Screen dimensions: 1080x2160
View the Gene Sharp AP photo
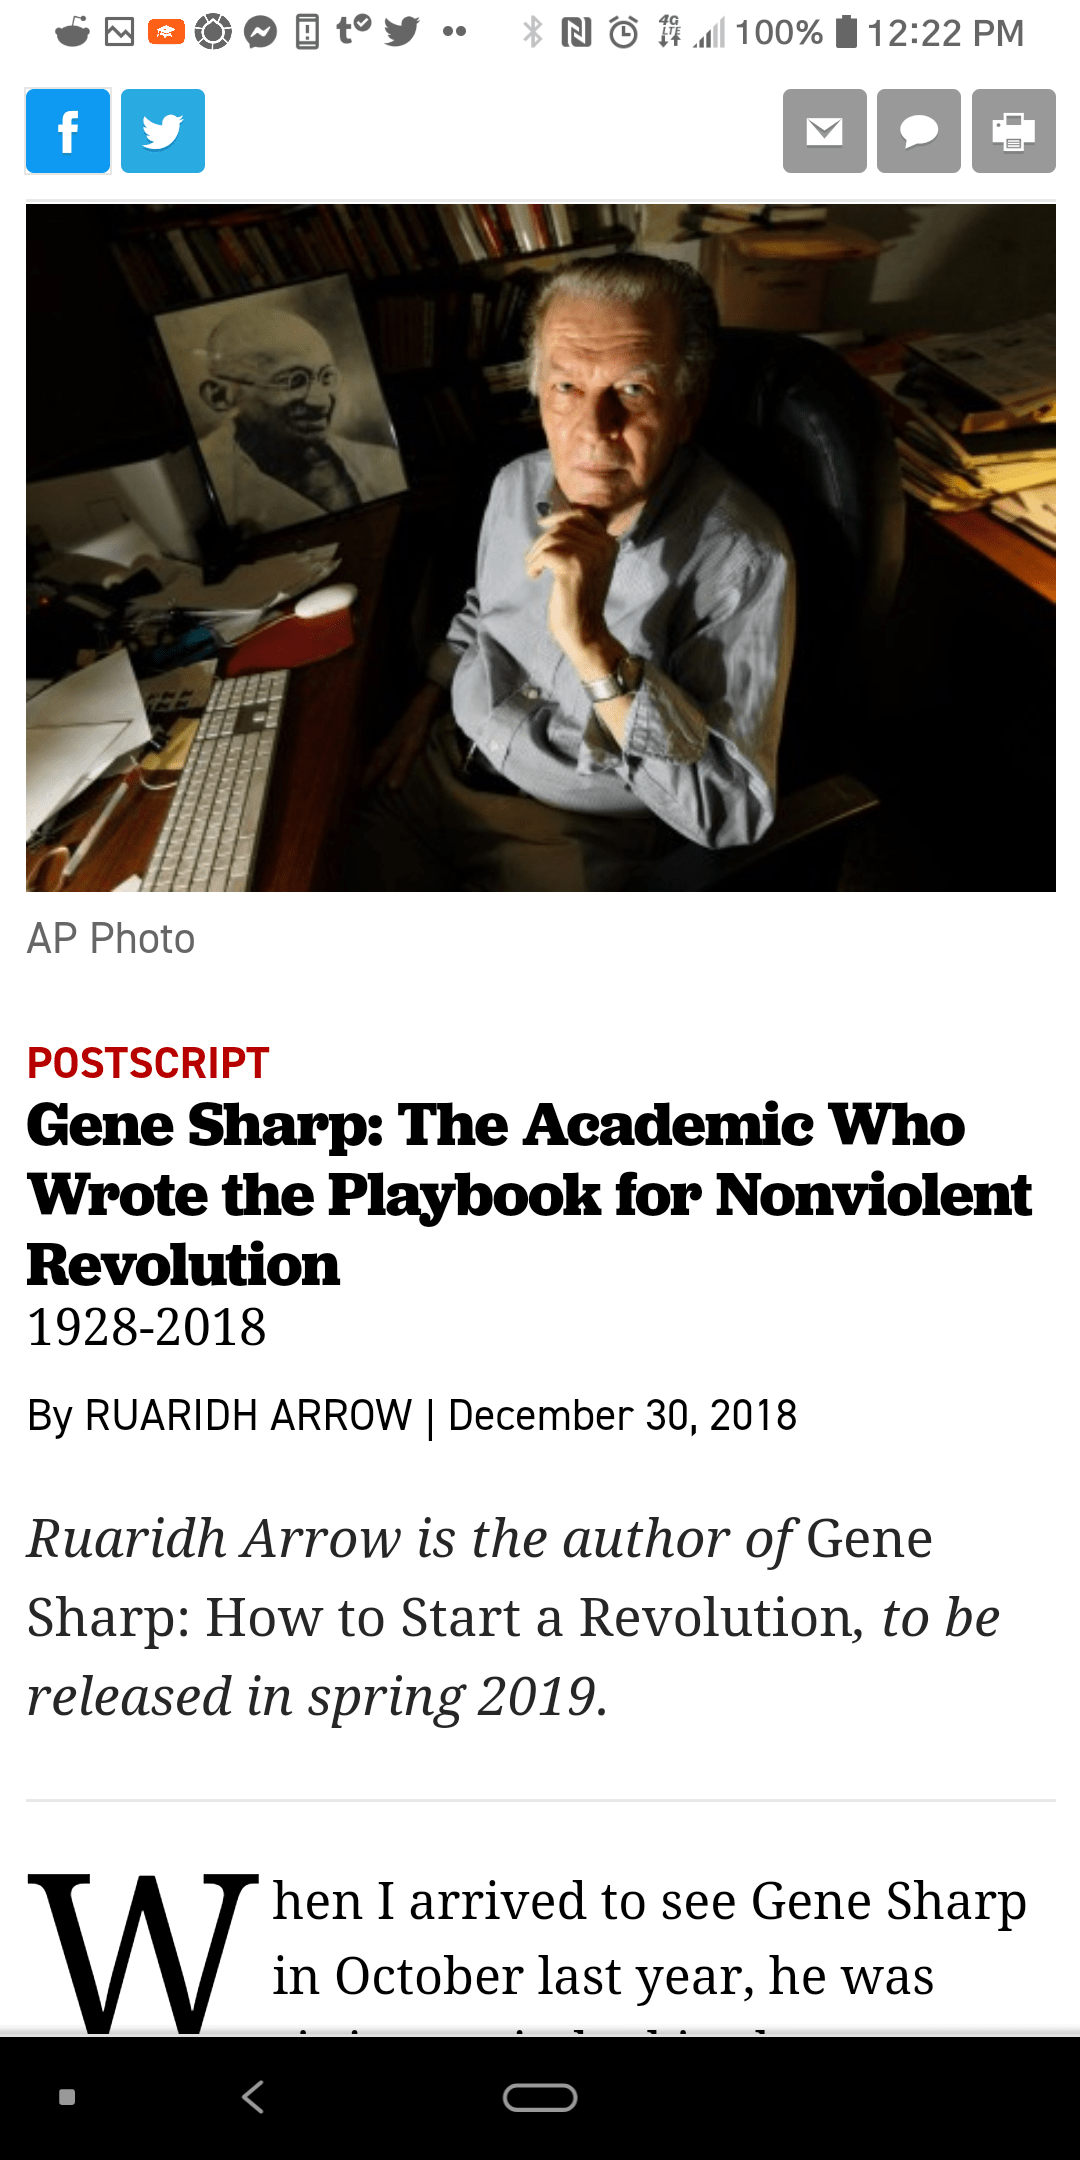(541, 548)
